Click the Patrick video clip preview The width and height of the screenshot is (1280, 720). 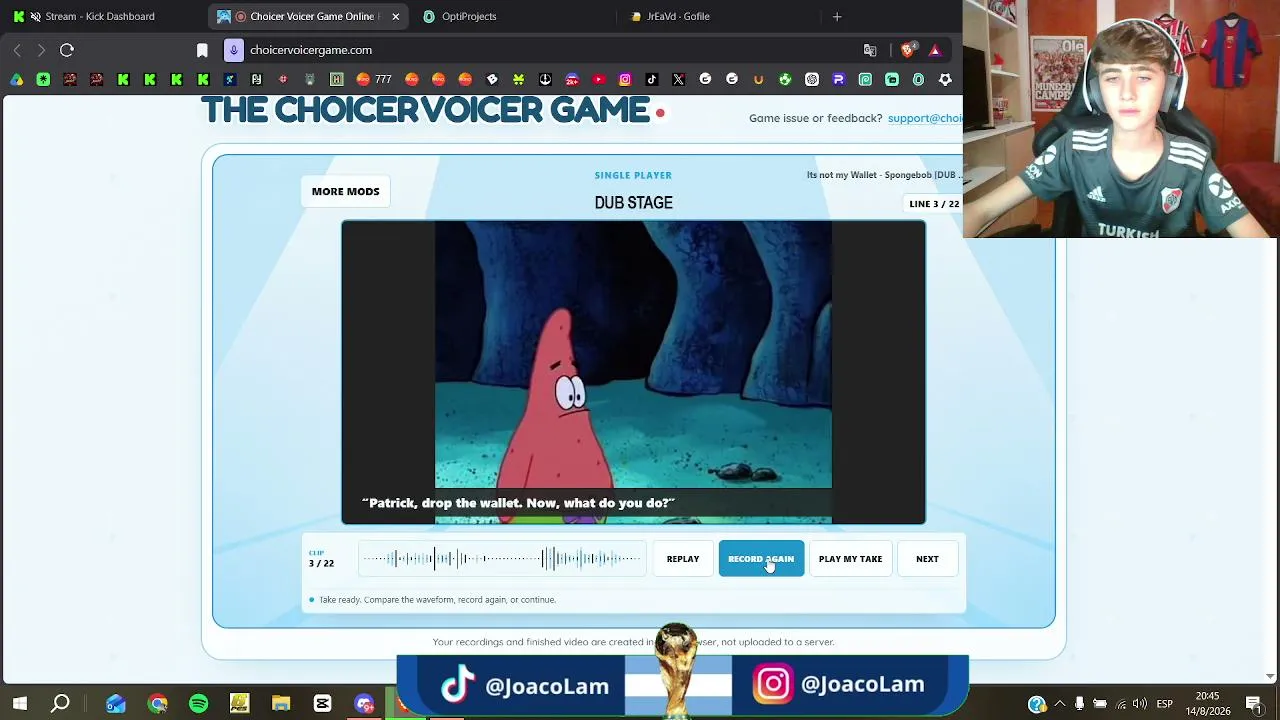[x=633, y=372]
